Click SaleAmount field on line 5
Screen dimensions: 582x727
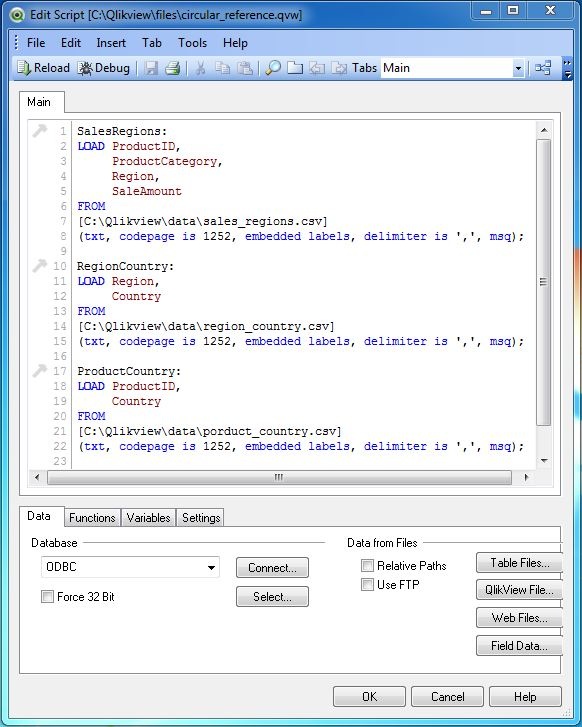click(147, 191)
